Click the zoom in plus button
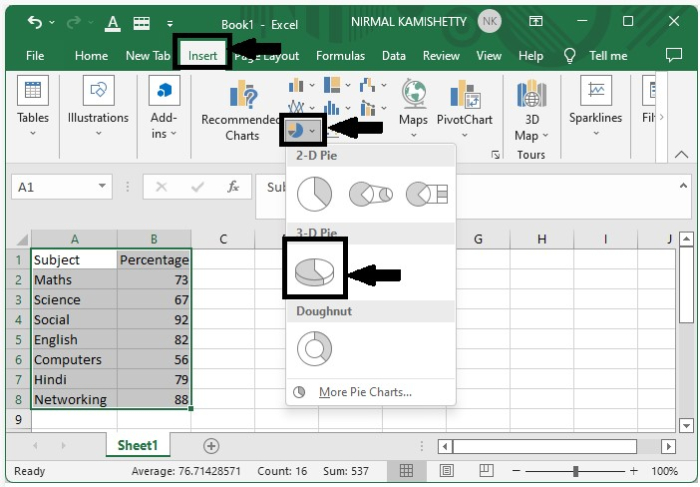700x487 pixels. point(634,471)
